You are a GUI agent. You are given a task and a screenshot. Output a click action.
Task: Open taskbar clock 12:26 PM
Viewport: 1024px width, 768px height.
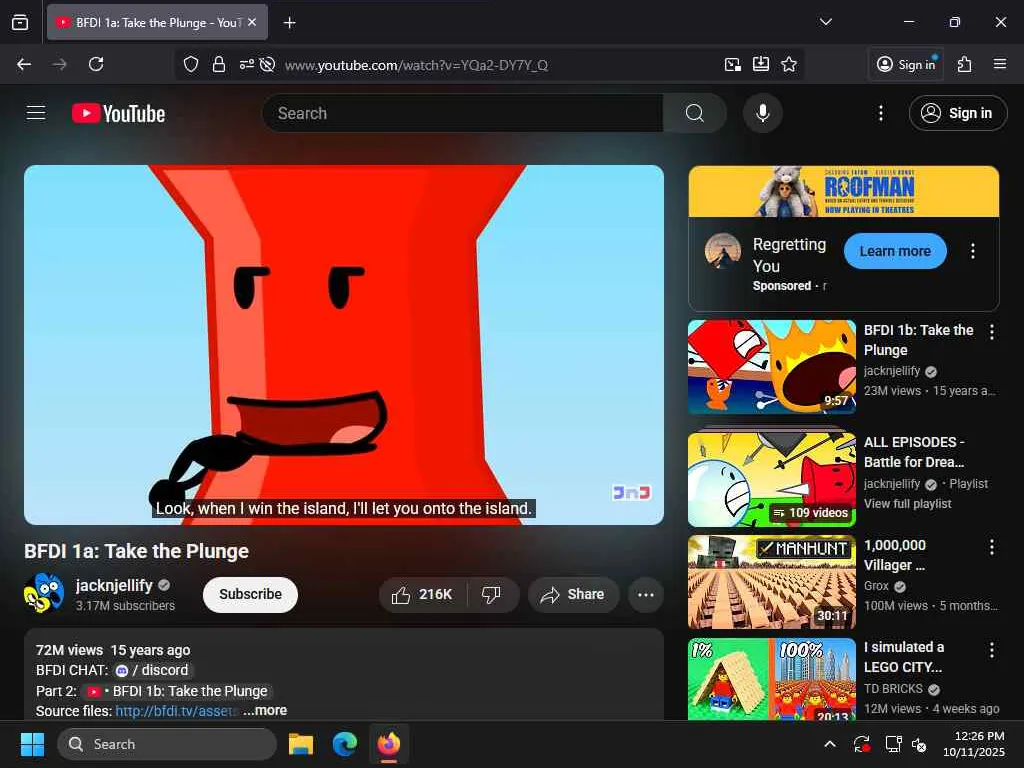(x=974, y=744)
